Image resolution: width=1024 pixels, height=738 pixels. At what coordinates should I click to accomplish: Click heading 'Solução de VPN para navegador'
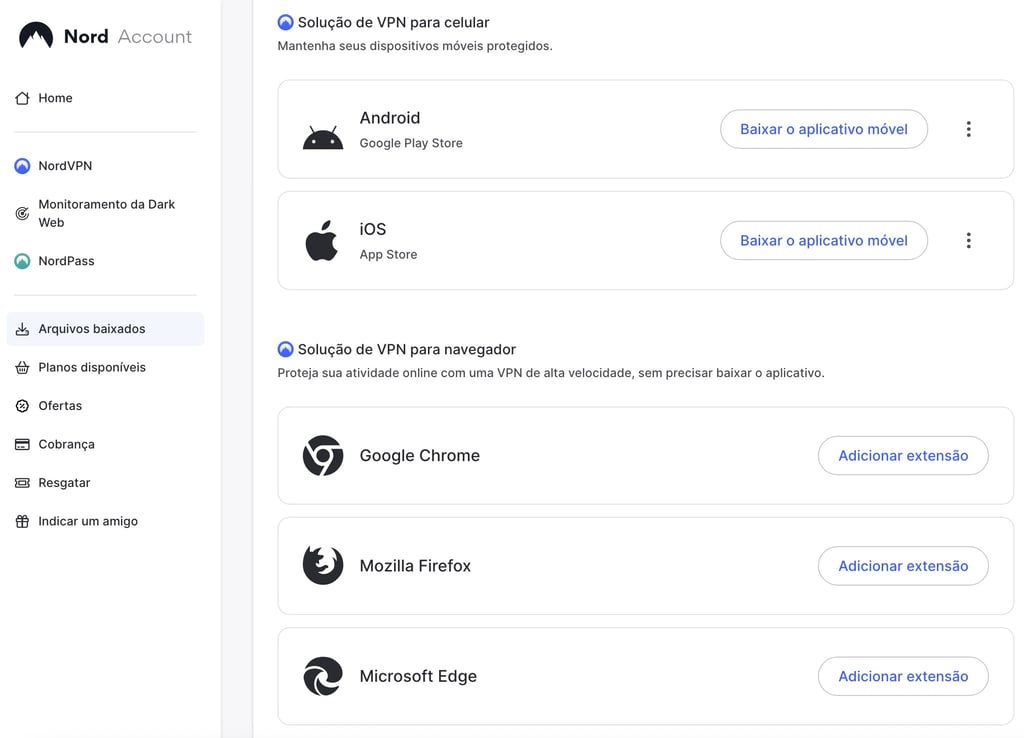pyautogui.click(x=407, y=349)
